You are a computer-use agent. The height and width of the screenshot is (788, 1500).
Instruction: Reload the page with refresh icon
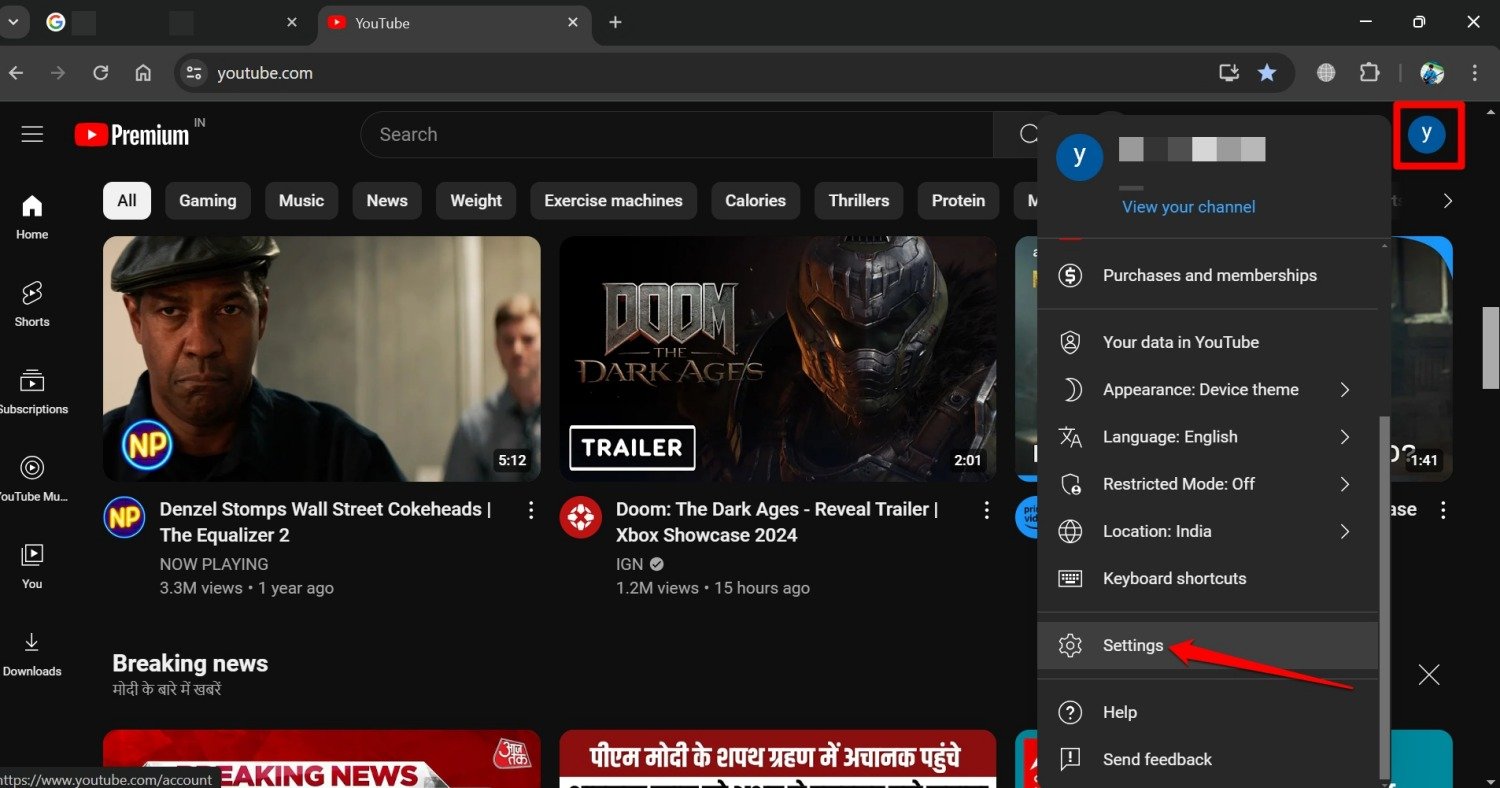click(100, 73)
